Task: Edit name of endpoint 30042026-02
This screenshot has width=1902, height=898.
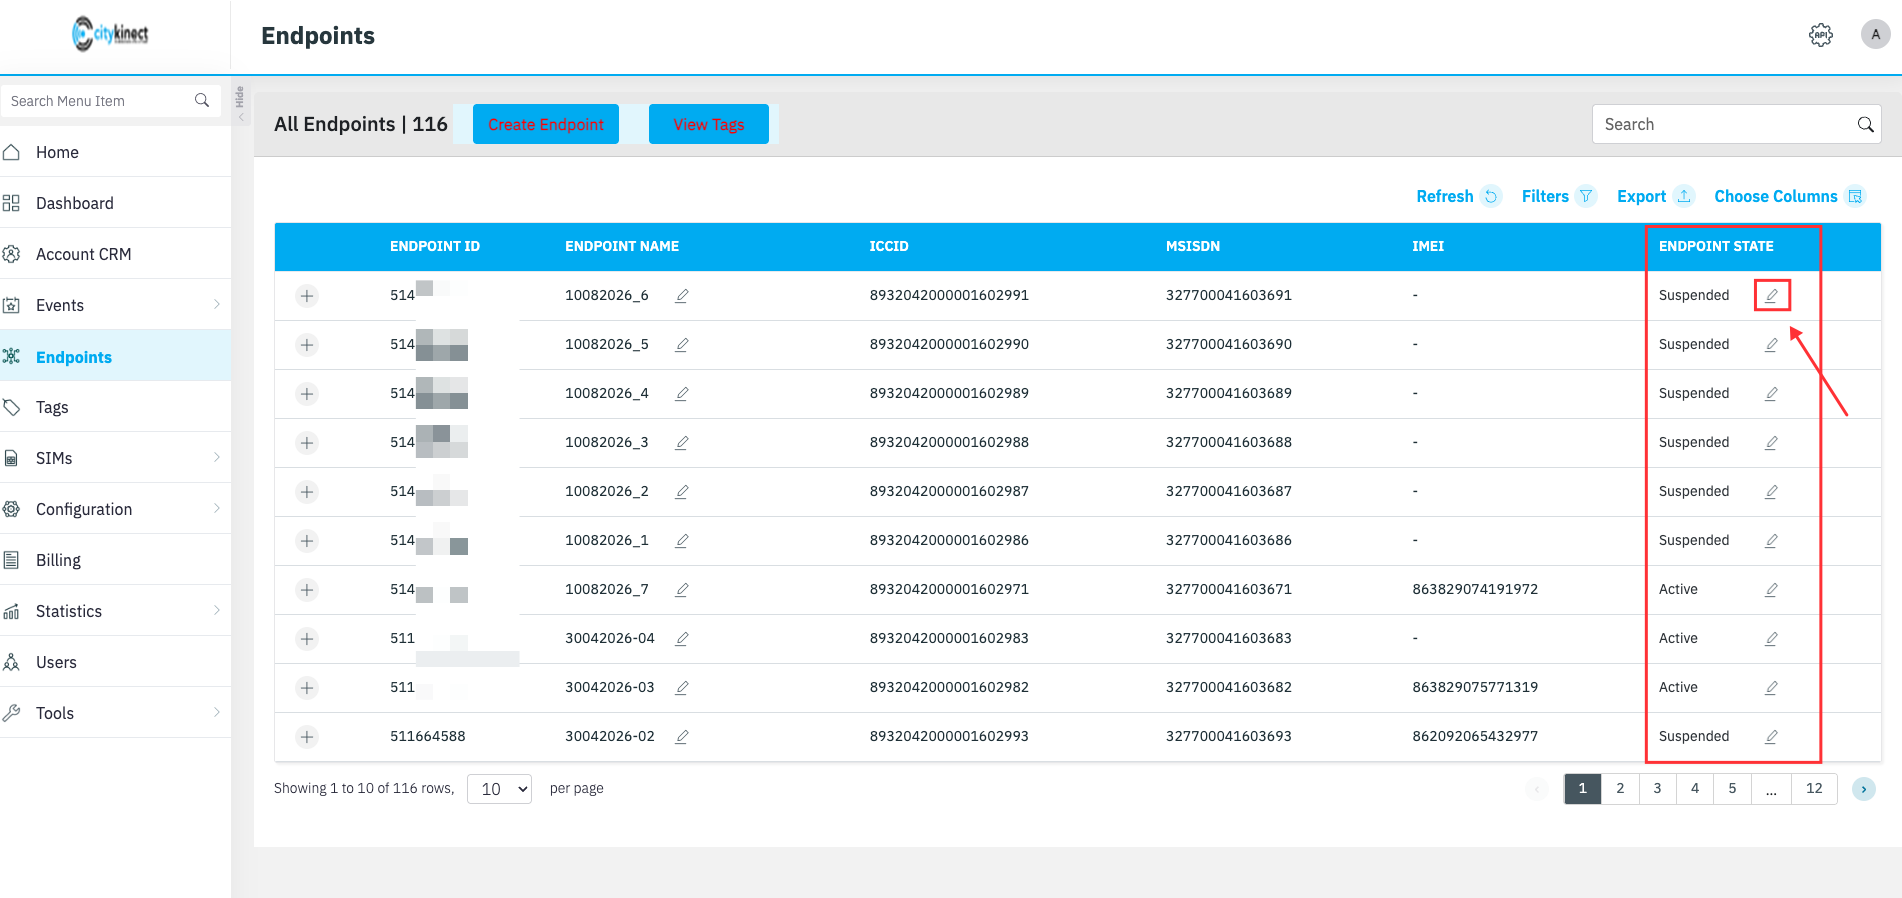Action: click(682, 737)
